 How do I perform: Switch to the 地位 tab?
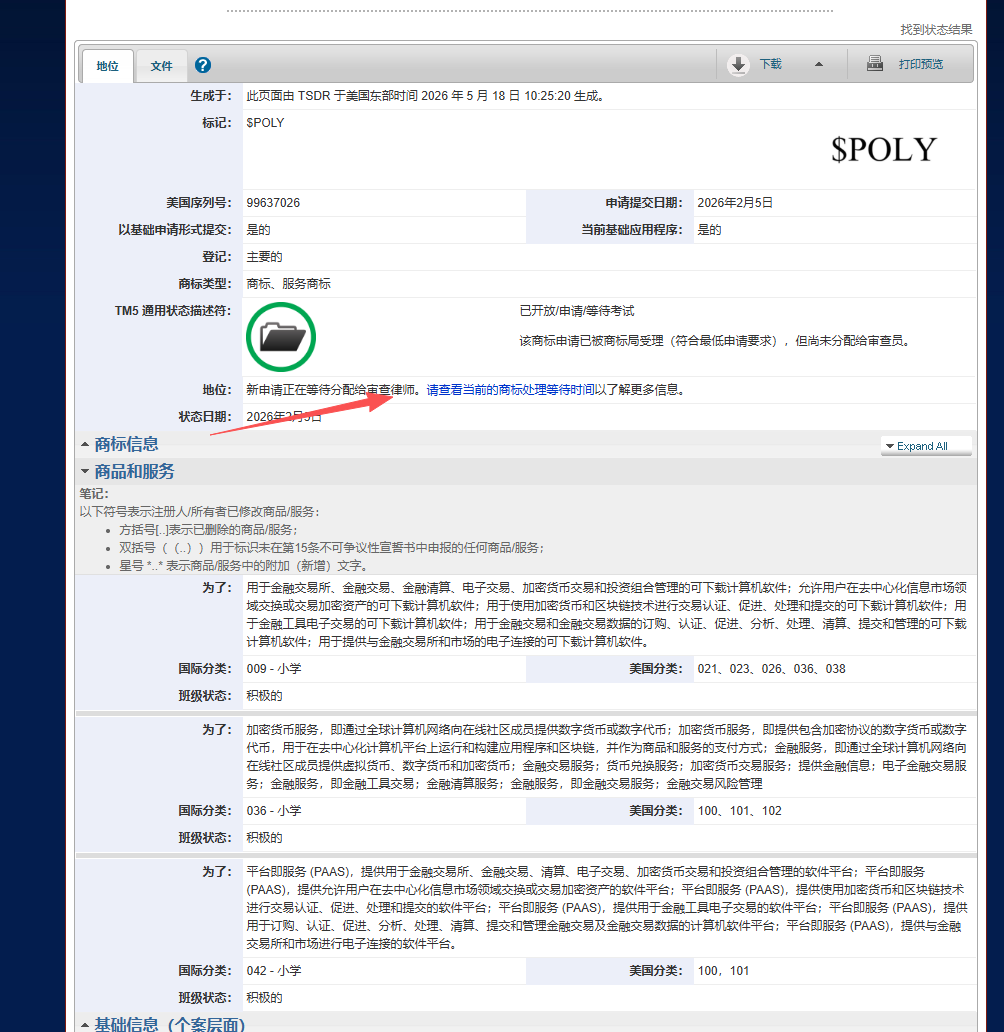[x=107, y=66]
